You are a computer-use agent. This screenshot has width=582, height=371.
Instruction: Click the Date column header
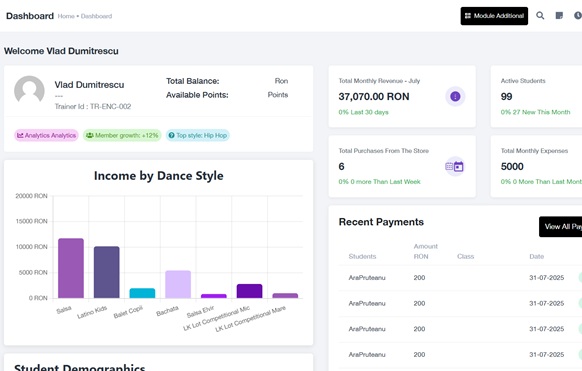click(x=536, y=256)
